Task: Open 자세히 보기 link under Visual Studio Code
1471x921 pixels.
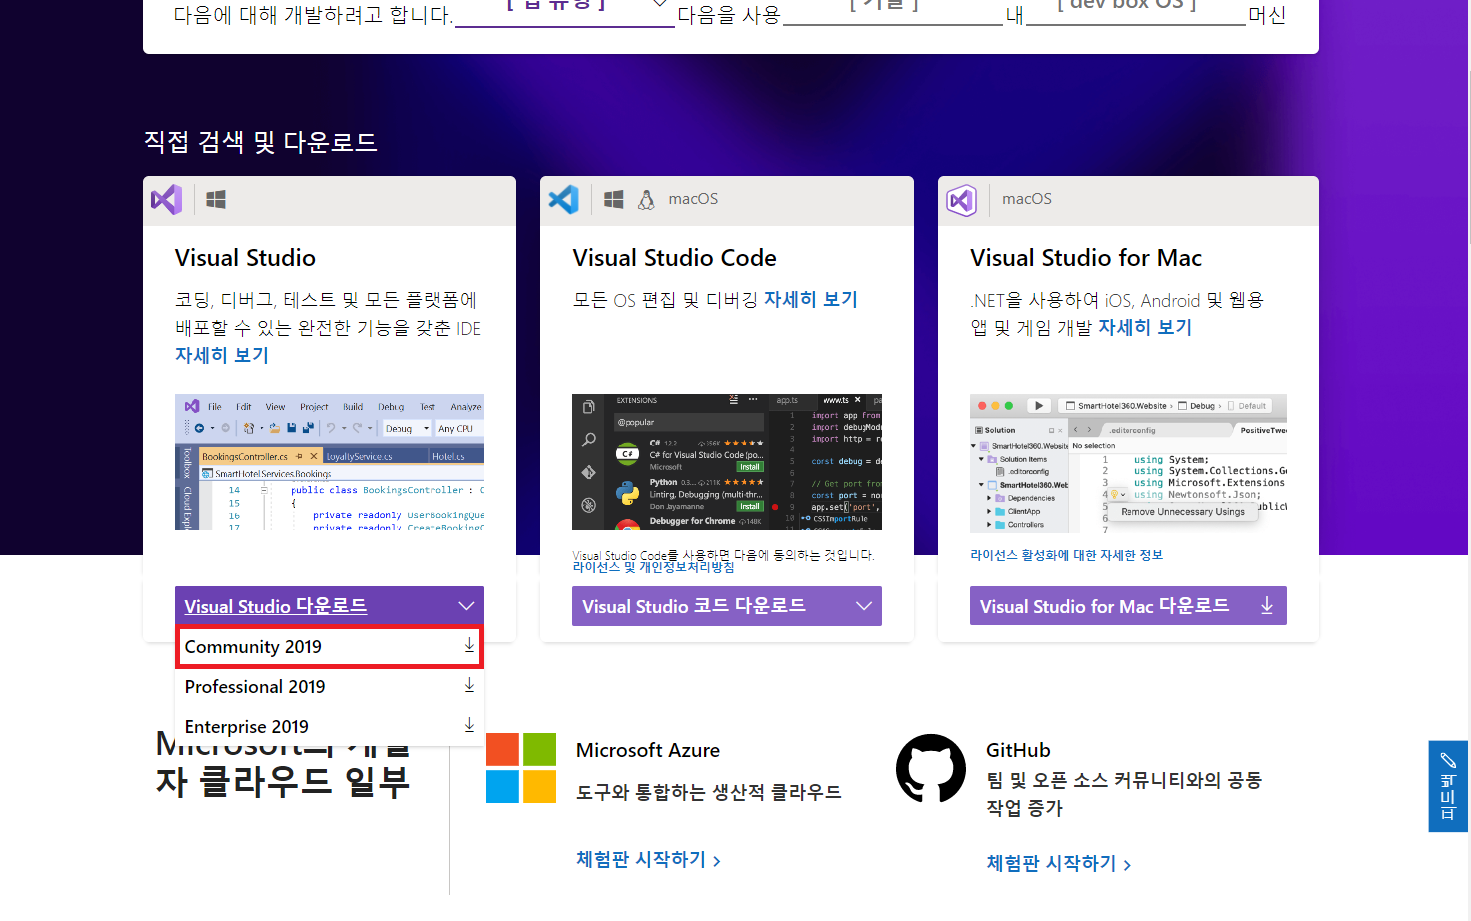Action: [x=811, y=299]
